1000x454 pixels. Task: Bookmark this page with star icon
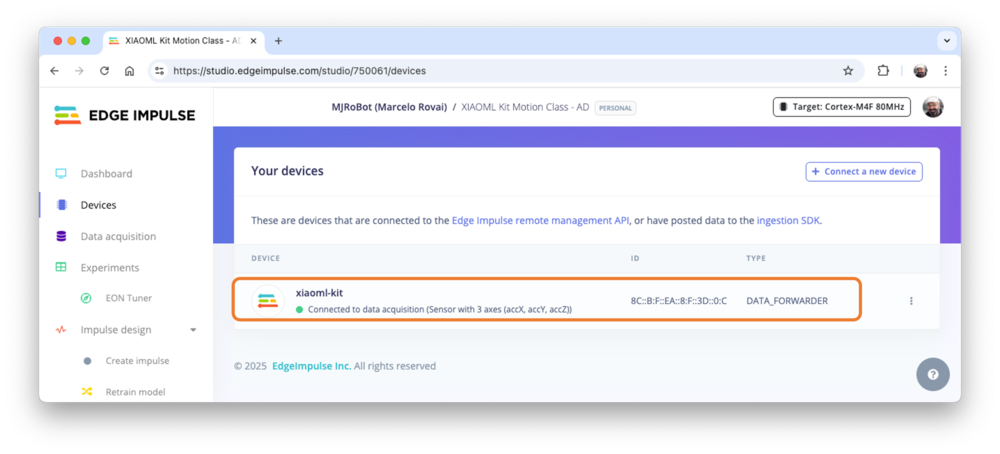pyautogui.click(x=848, y=71)
